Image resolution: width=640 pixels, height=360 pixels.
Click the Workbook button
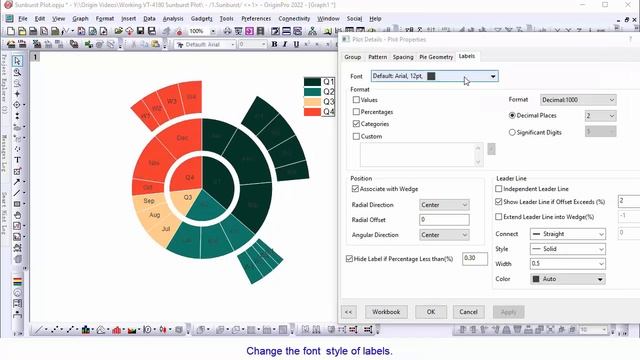tap(386, 312)
